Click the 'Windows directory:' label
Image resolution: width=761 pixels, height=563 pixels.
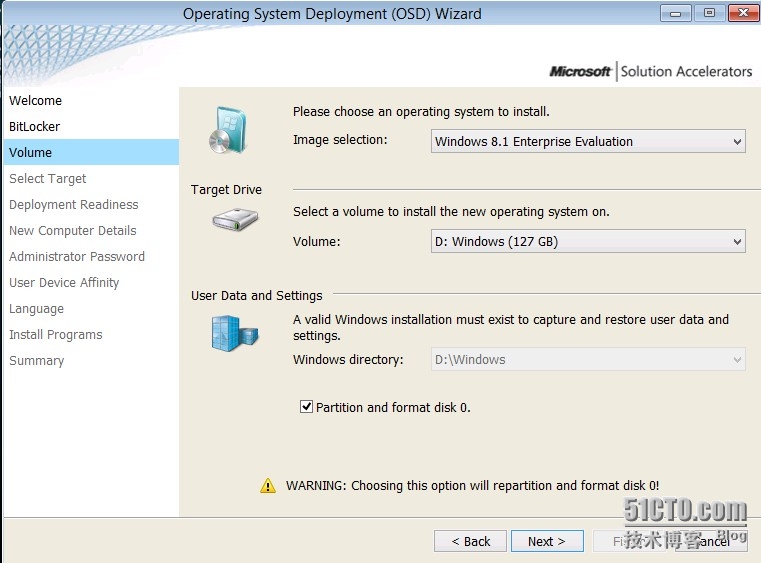point(348,360)
